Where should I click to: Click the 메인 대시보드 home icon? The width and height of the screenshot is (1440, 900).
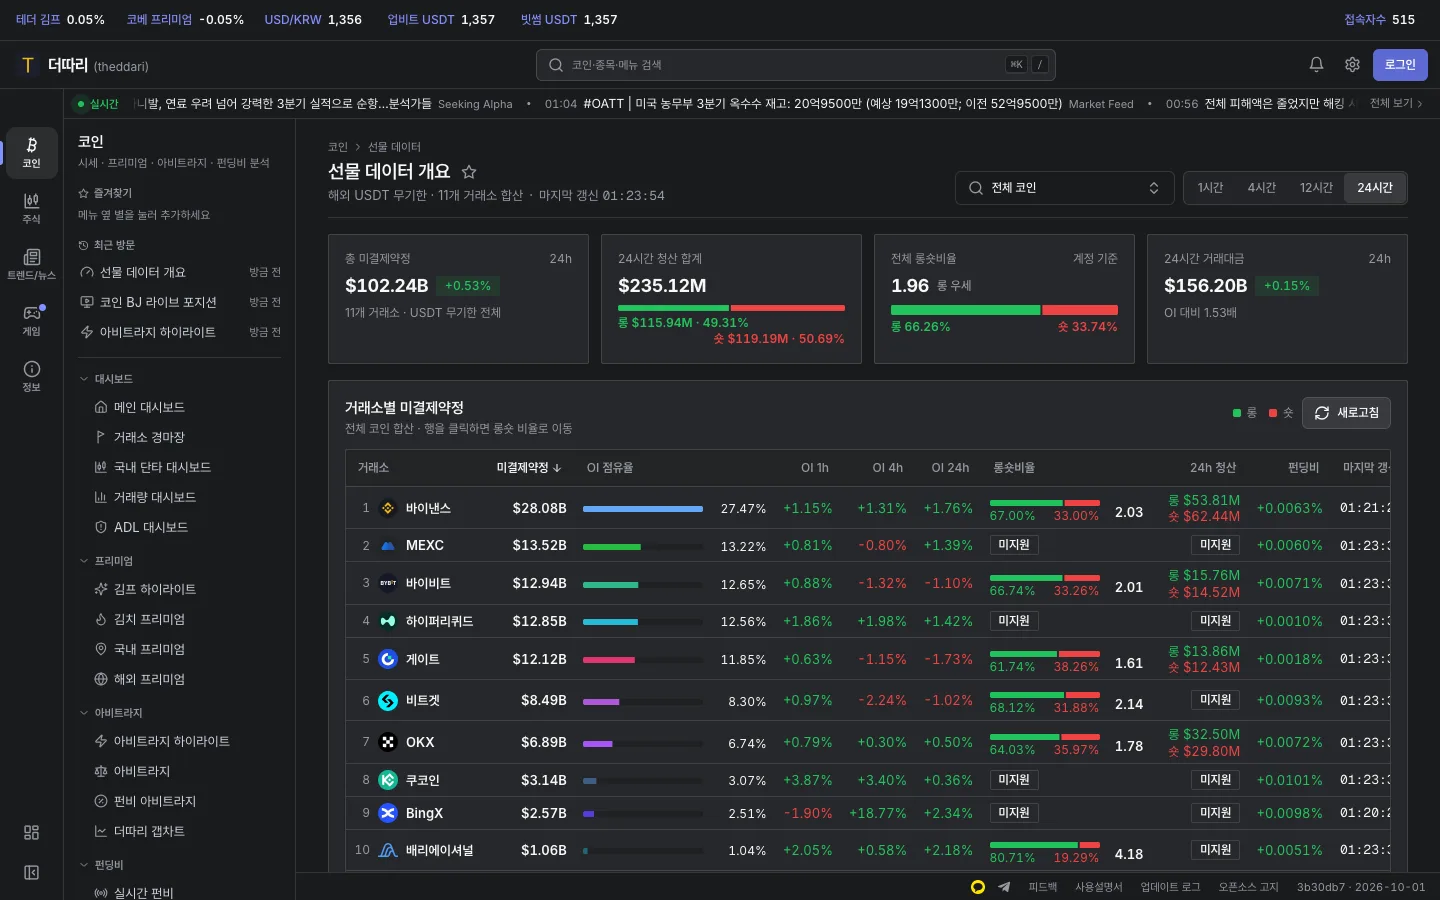tap(101, 407)
